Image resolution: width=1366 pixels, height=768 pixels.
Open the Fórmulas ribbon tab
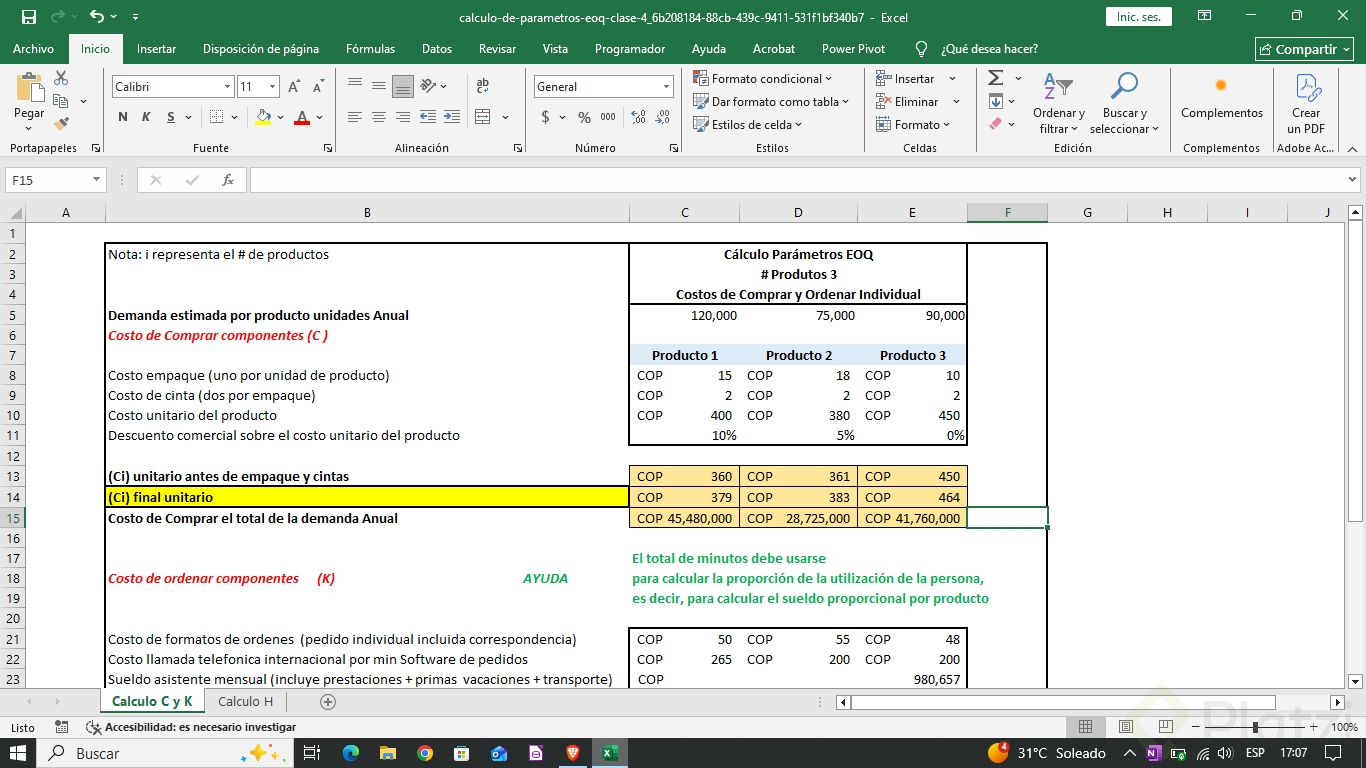coord(370,49)
